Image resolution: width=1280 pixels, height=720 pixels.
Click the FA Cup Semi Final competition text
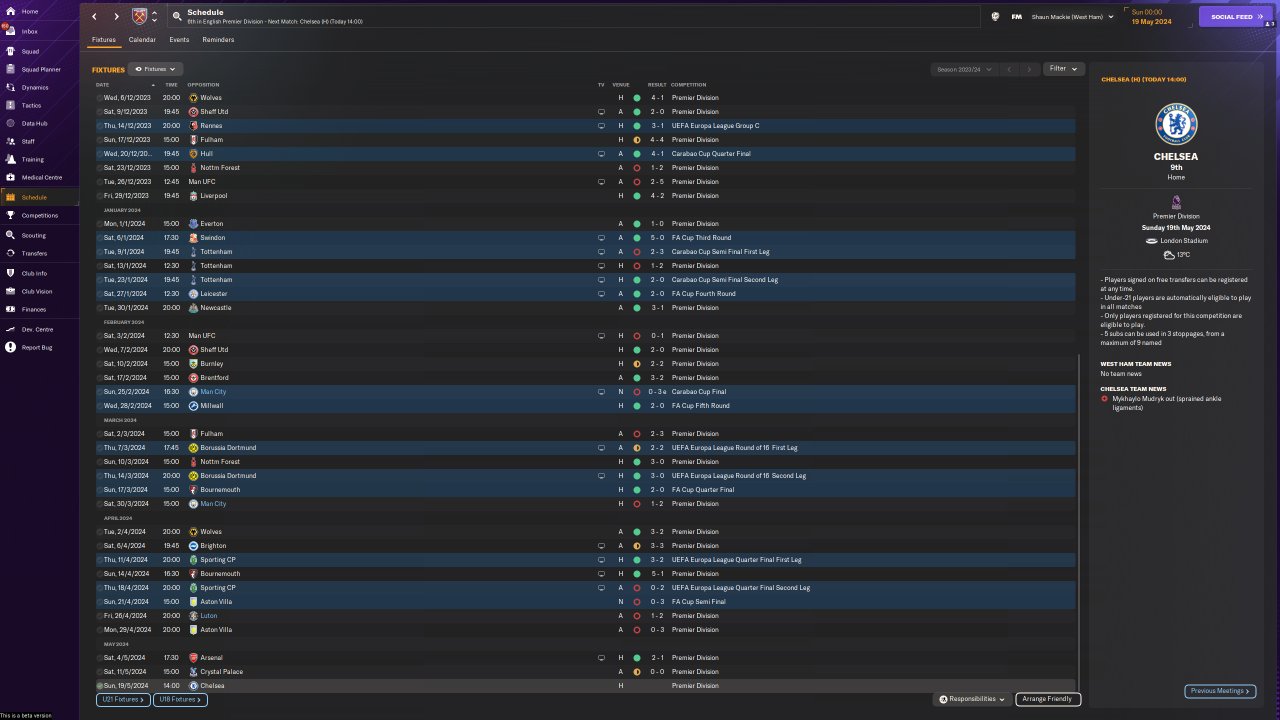coord(698,602)
